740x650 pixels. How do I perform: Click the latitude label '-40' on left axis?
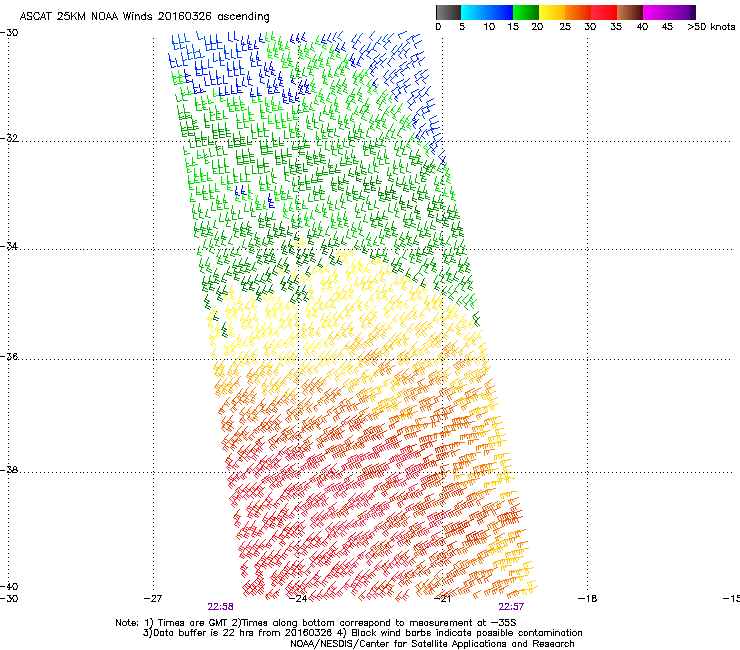[x=9, y=586]
